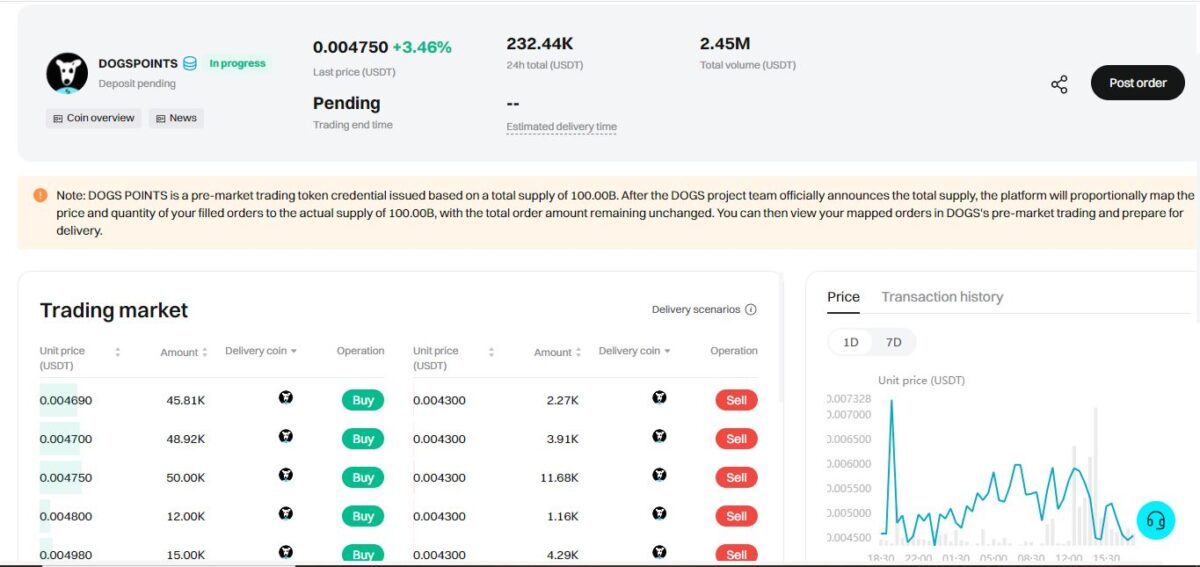Select the Price tab
The image size is (1200, 567).
tap(843, 297)
